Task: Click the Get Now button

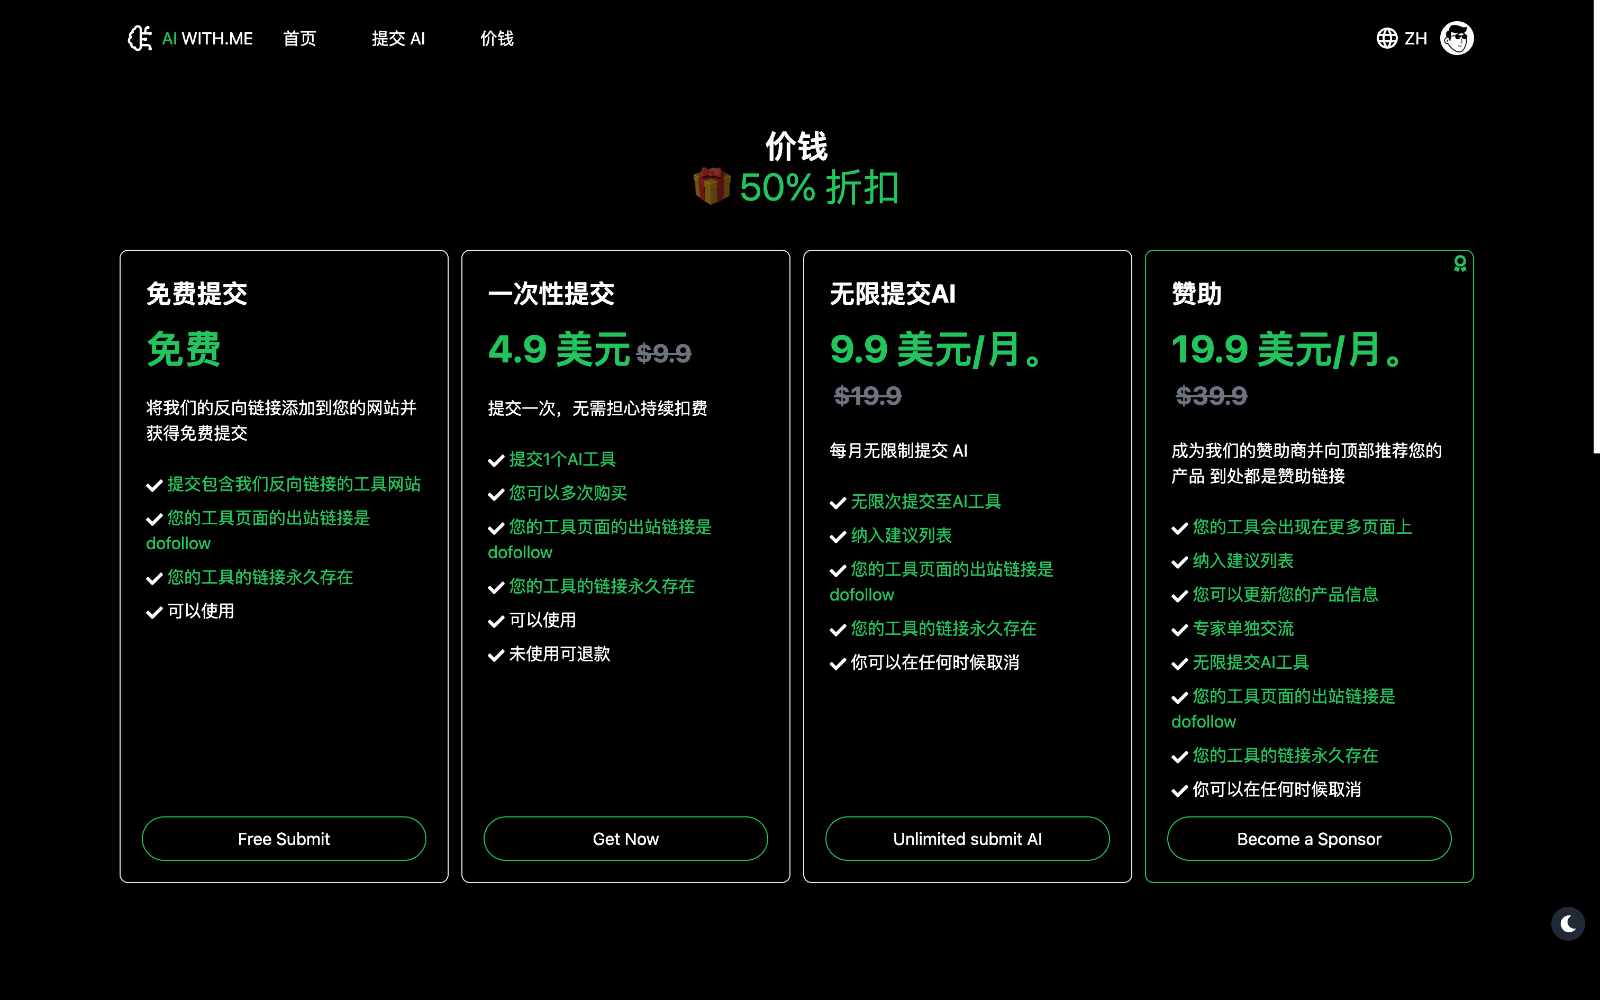Action: coord(625,839)
